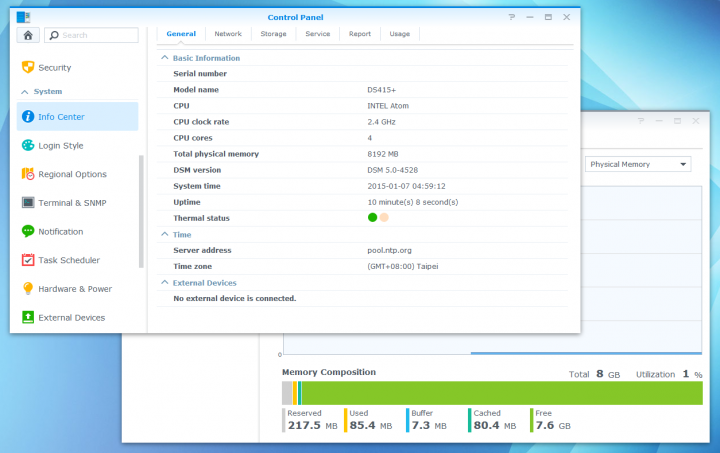Click the time zone (GMT+08:00) Taipei
The width and height of the screenshot is (720, 453).
(402, 267)
